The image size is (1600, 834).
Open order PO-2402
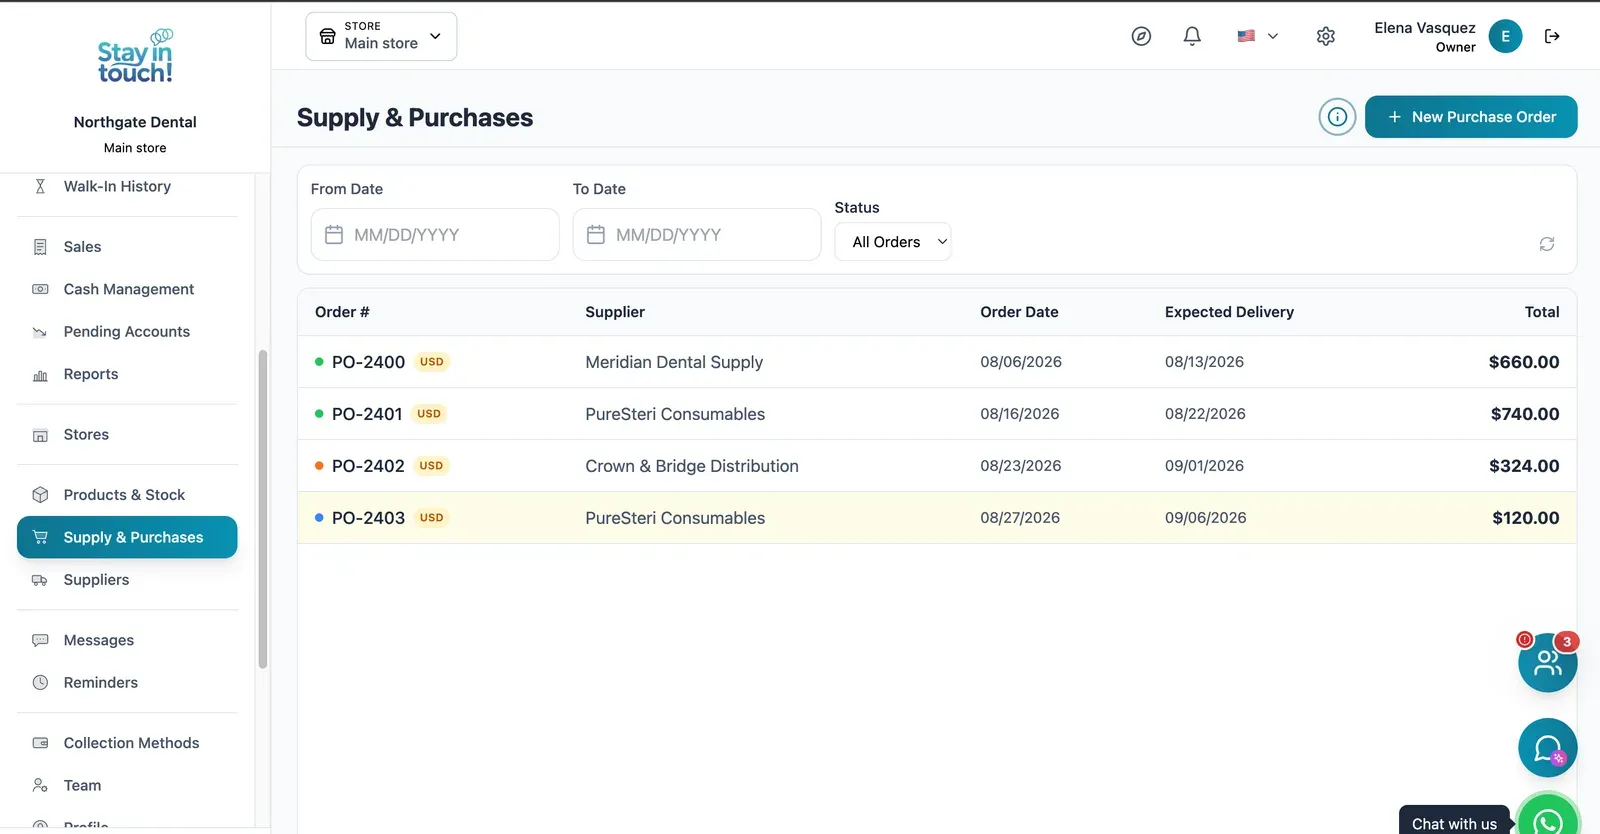937,466
